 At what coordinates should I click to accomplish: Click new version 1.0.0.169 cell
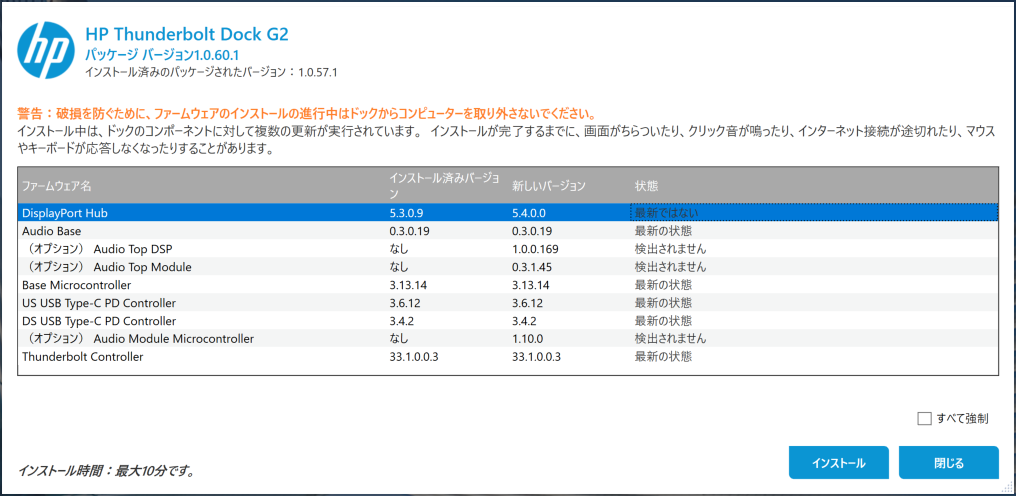(x=535, y=249)
